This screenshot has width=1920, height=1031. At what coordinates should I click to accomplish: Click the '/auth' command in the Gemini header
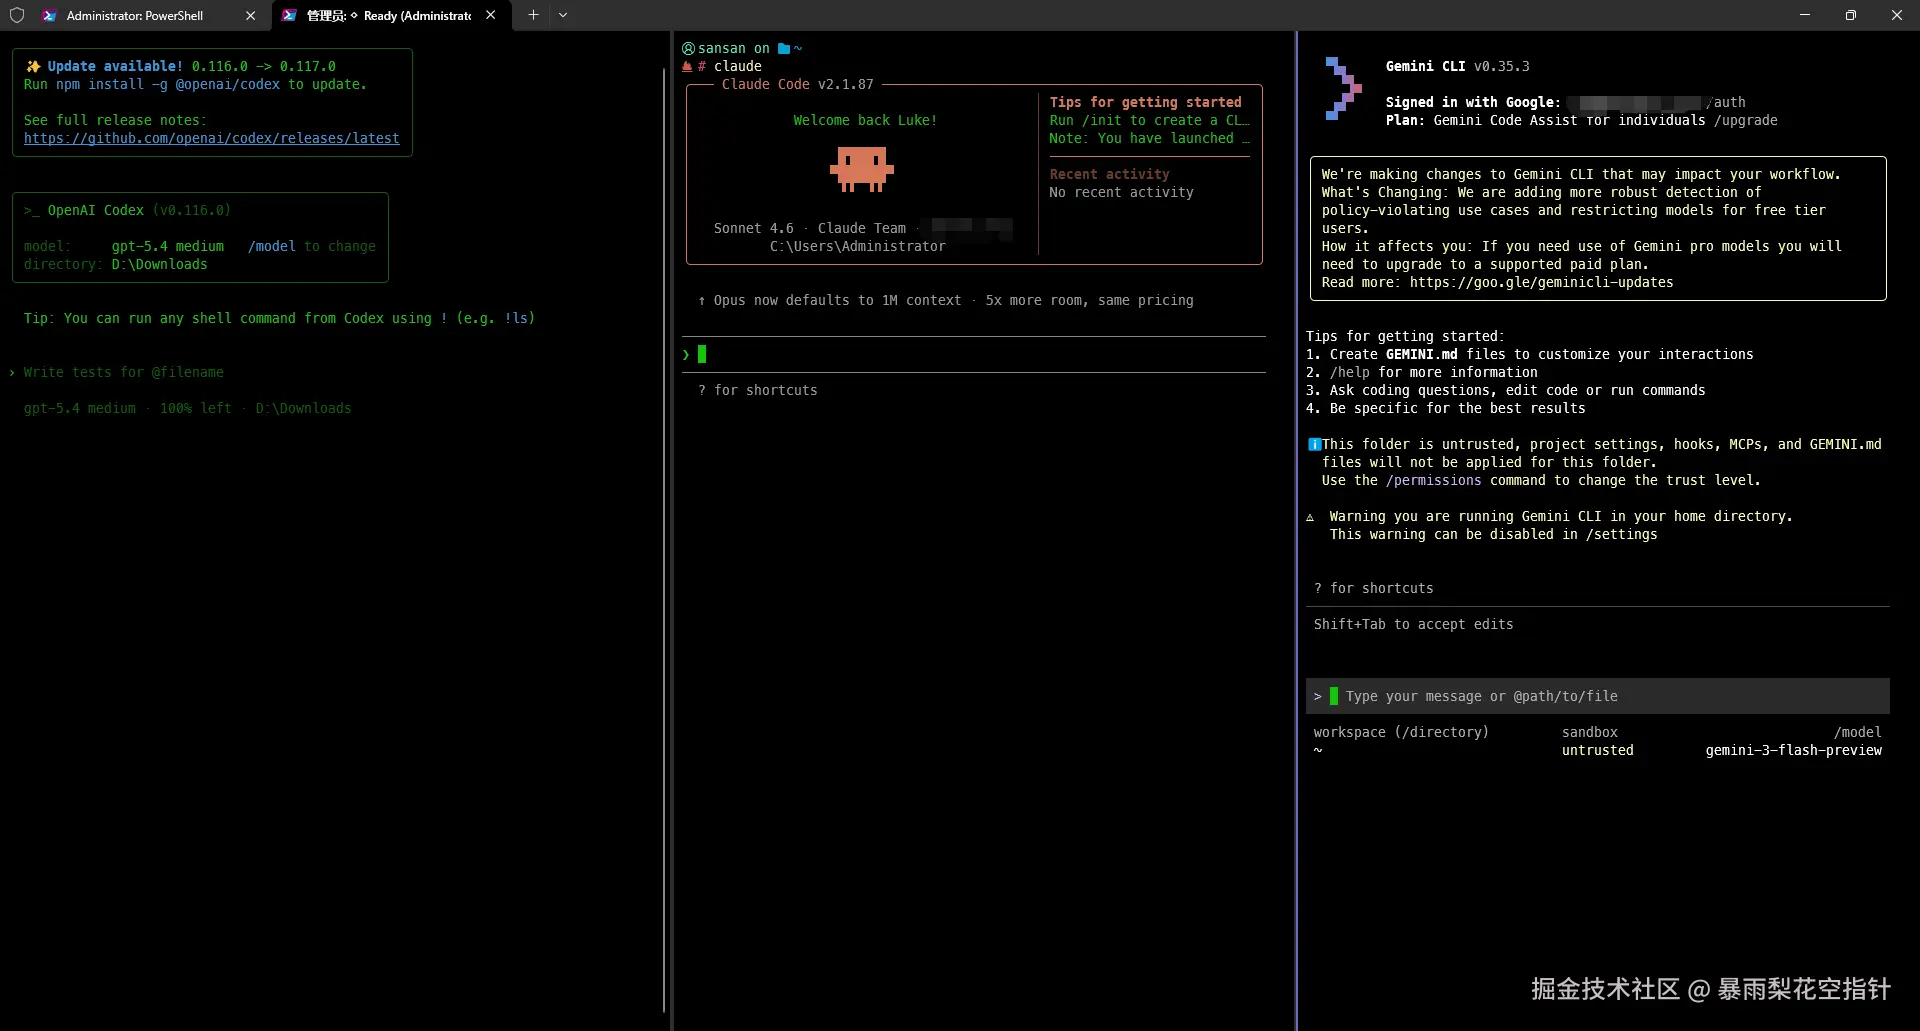1726,102
